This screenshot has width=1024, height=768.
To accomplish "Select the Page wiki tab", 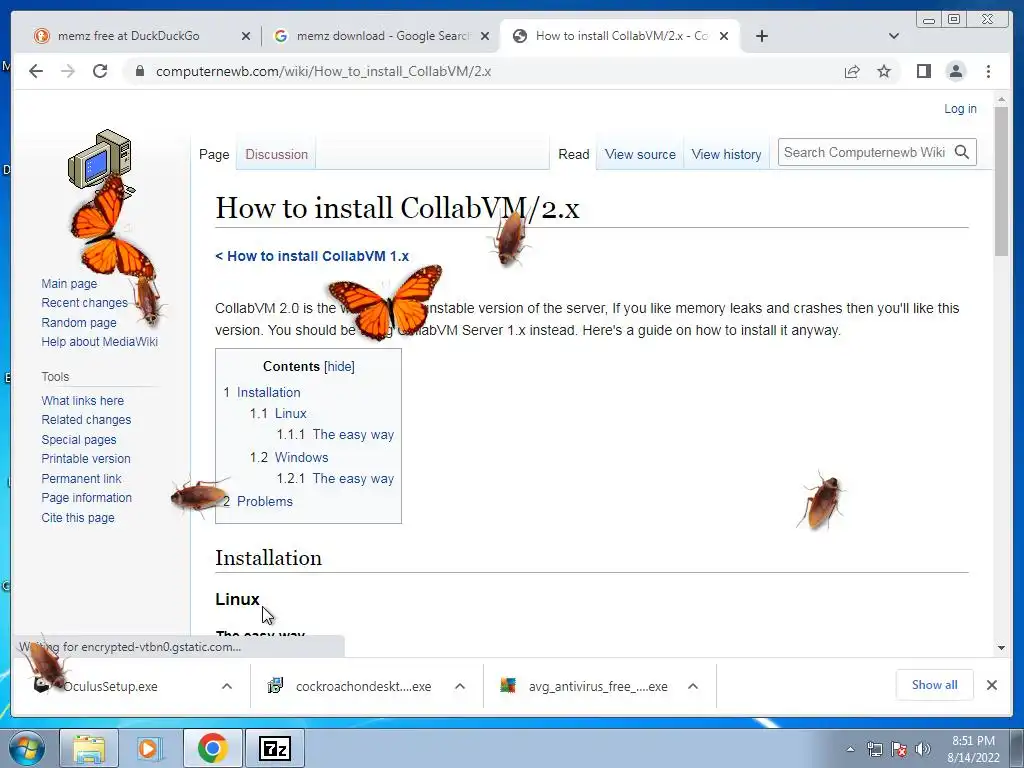I will point(214,155).
